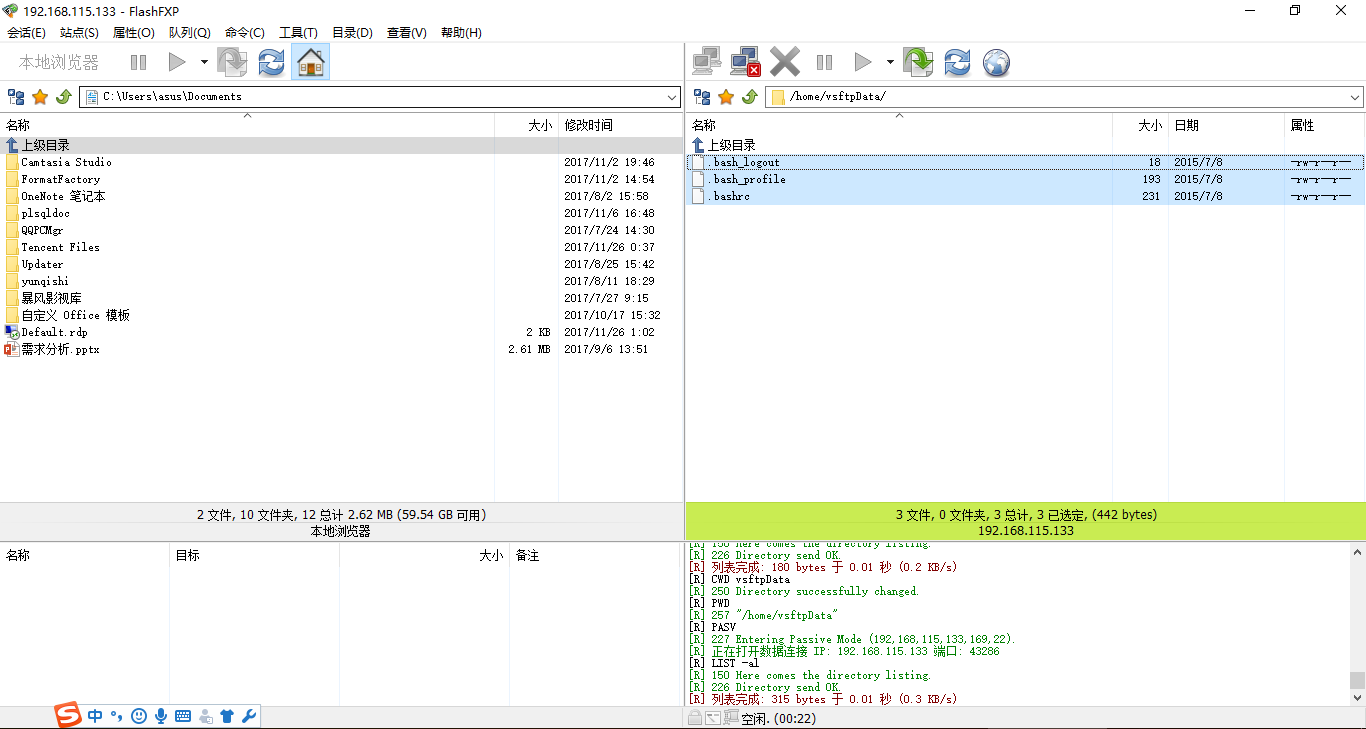Screen dimensions: 1366x729
Task: Expand the remote path dropdown /home/vsftpData/
Action: [x=1355, y=97]
